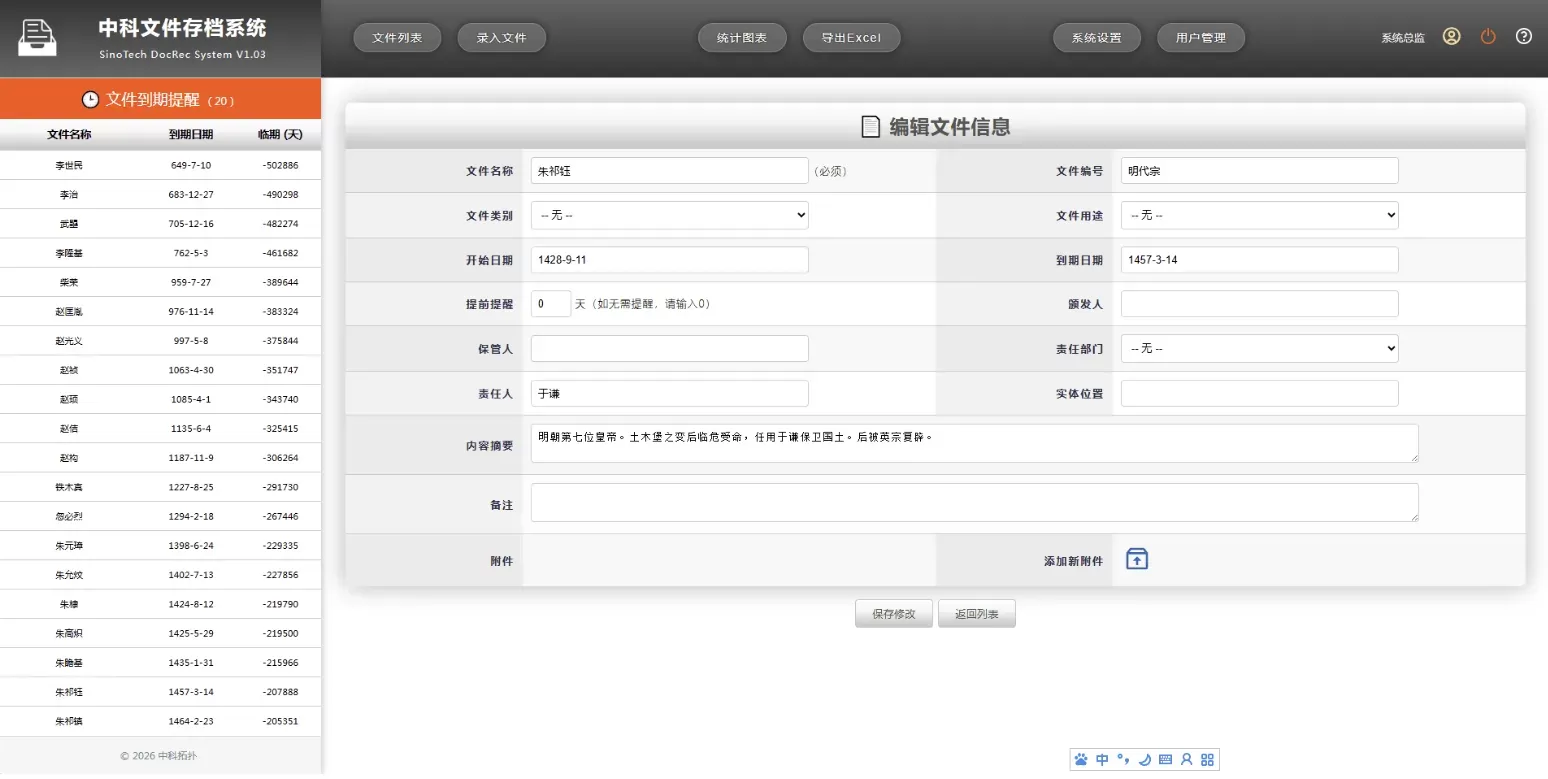Select the 李治 row in reminder list
Image resolution: width=1548 pixels, height=779 pixels.
pyautogui.click(x=160, y=194)
